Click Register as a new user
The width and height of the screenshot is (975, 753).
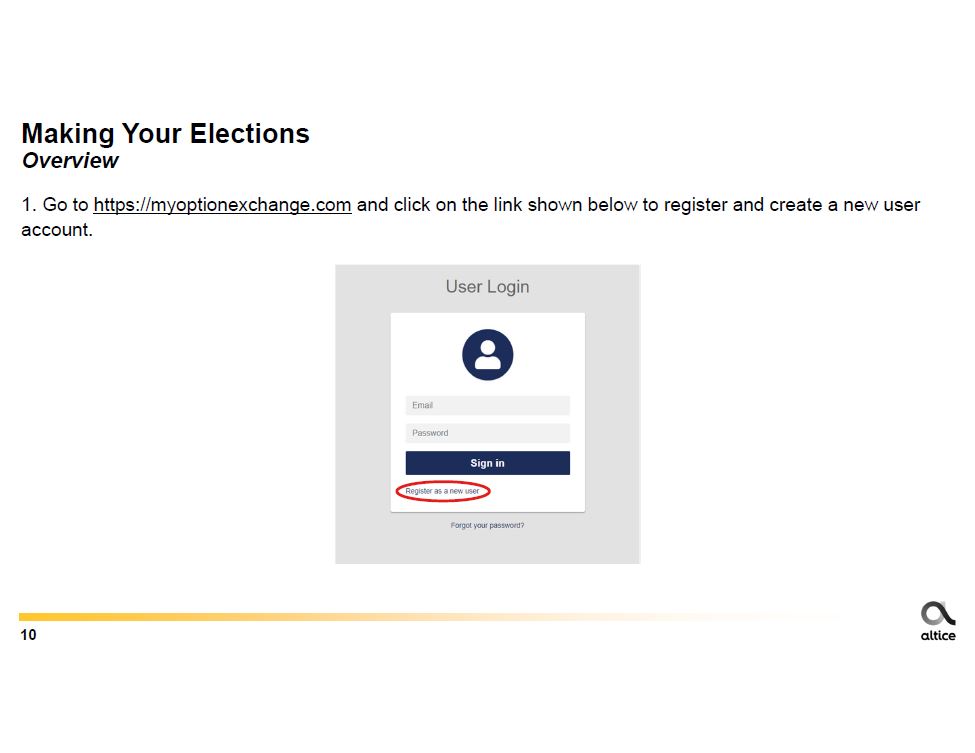tap(442, 491)
